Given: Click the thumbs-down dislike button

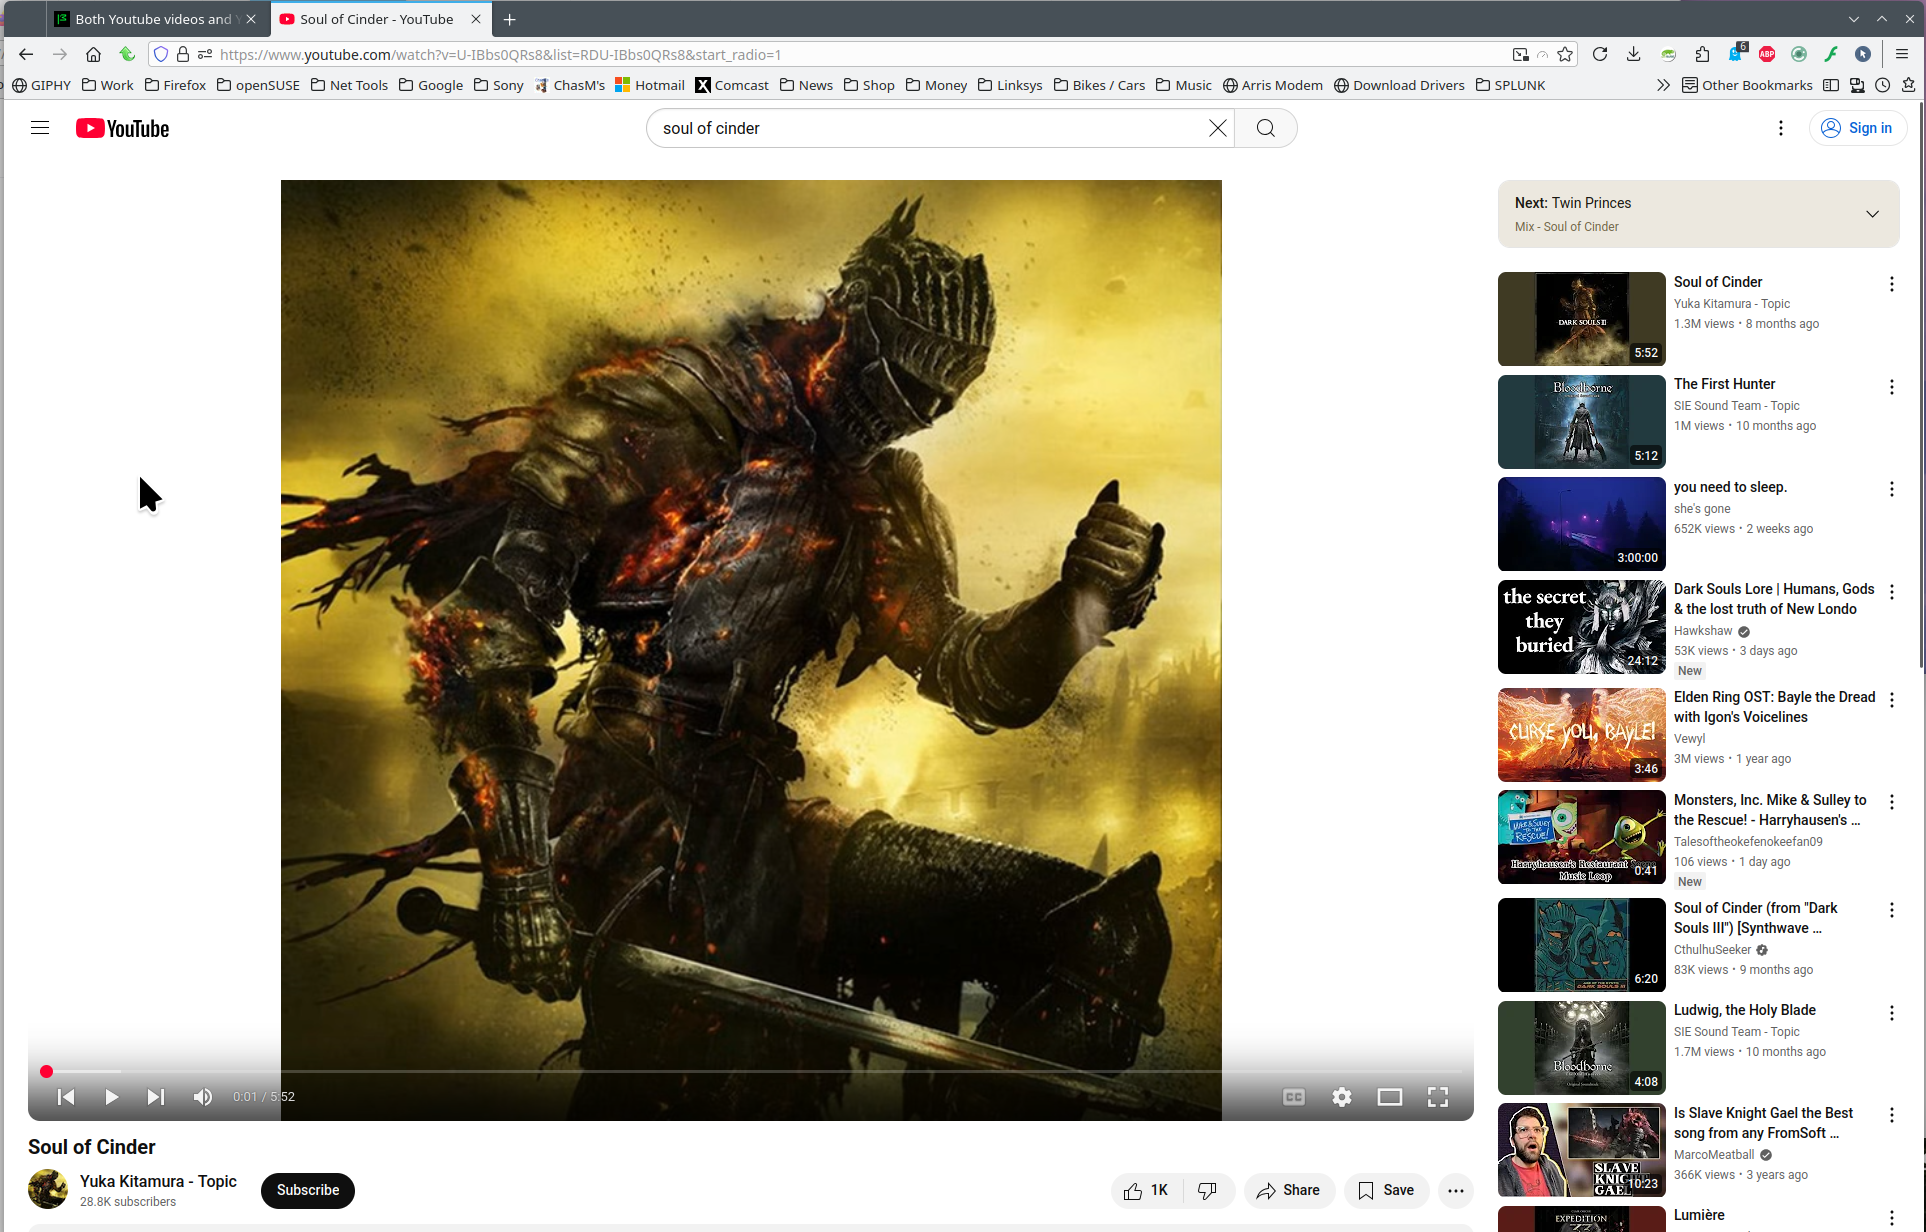Looking at the screenshot, I should click(1207, 1190).
